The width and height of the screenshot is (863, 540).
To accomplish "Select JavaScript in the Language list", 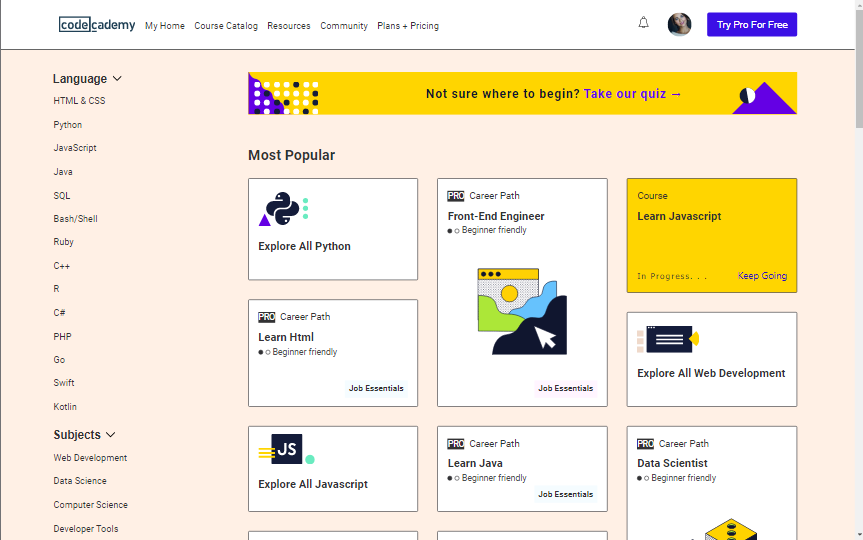I will (75, 148).
